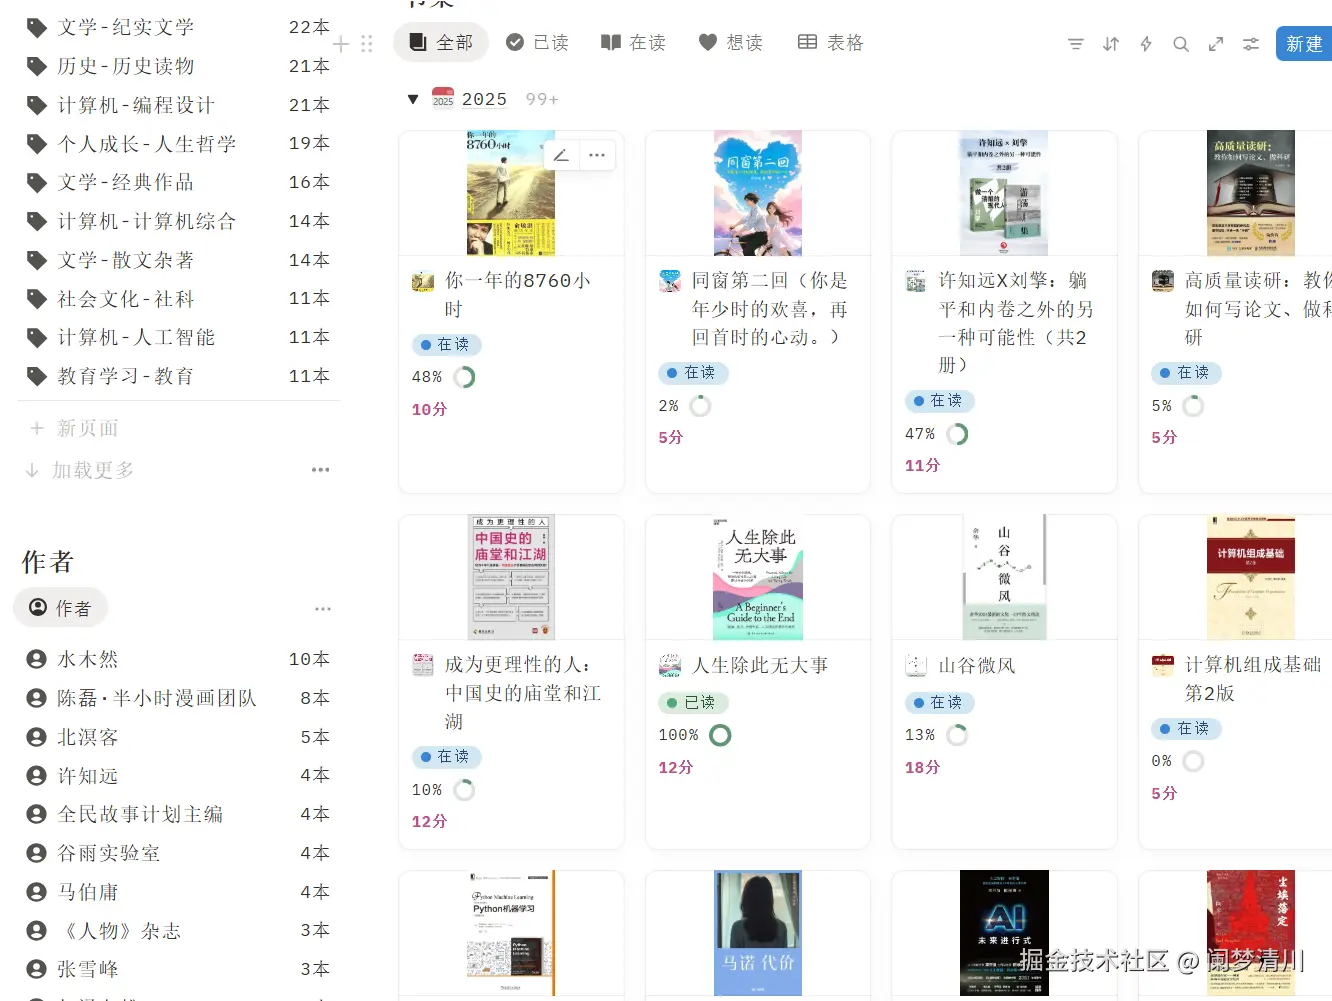Viewport: 1332px width, 1001px height.
Task: Click the small page icon of 许知远X刘擎
Action: pyautogui.click(x=916, y=281)
